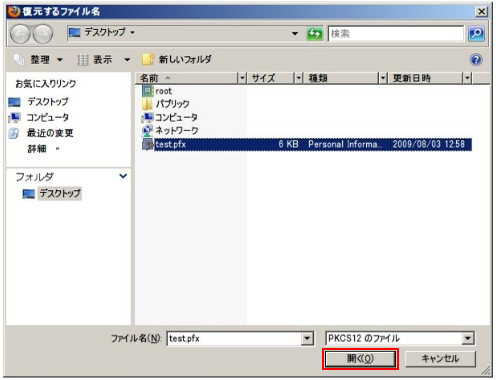
Task: Click the 表示 views icon
Action: 83,60
